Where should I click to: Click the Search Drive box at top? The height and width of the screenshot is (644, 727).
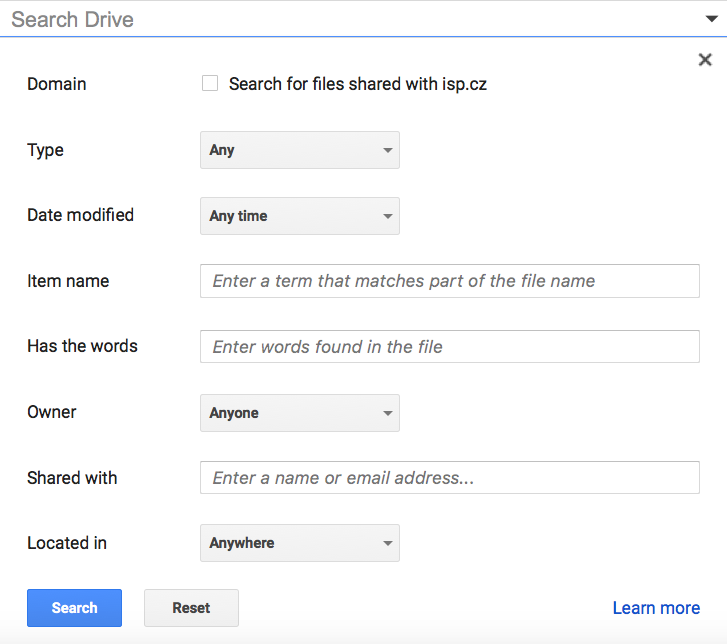click(350, 19)
